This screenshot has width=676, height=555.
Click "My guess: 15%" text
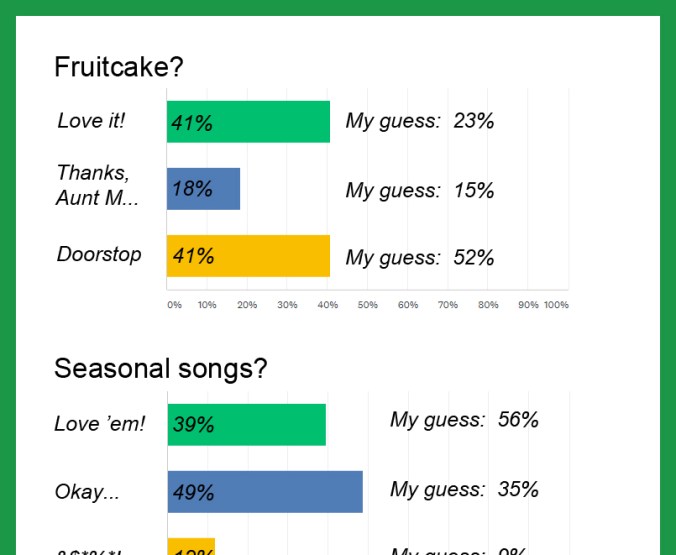(420, 190)
